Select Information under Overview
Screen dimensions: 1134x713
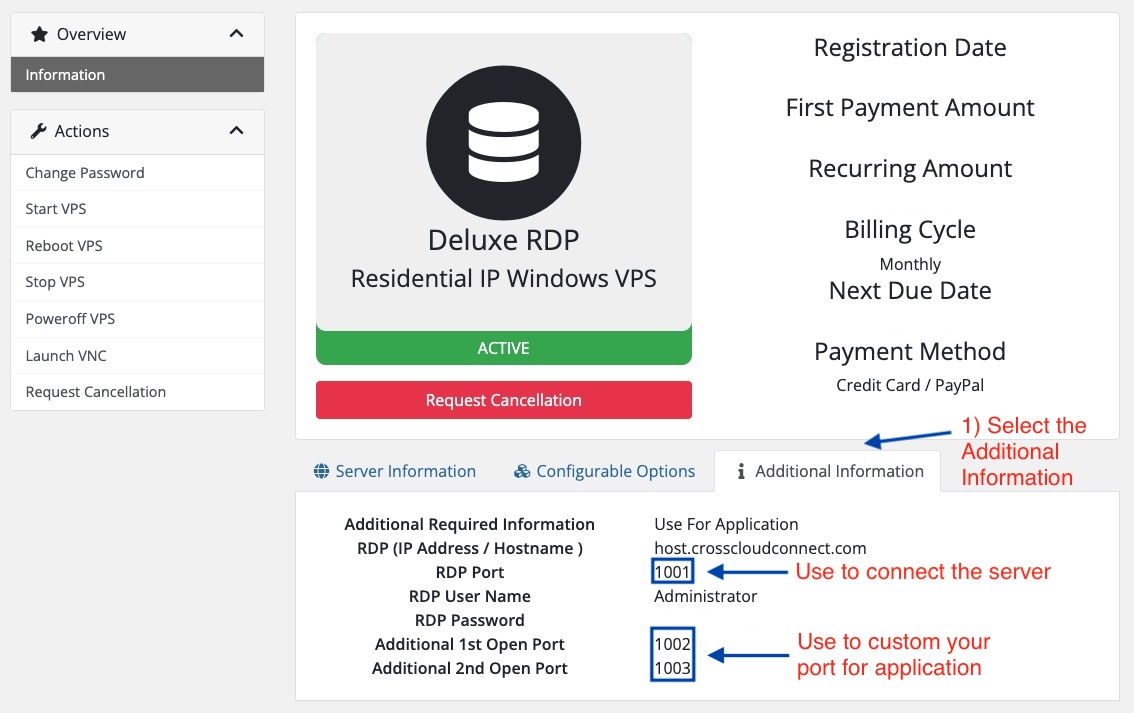pyautogui.click(x=65, y=74)
